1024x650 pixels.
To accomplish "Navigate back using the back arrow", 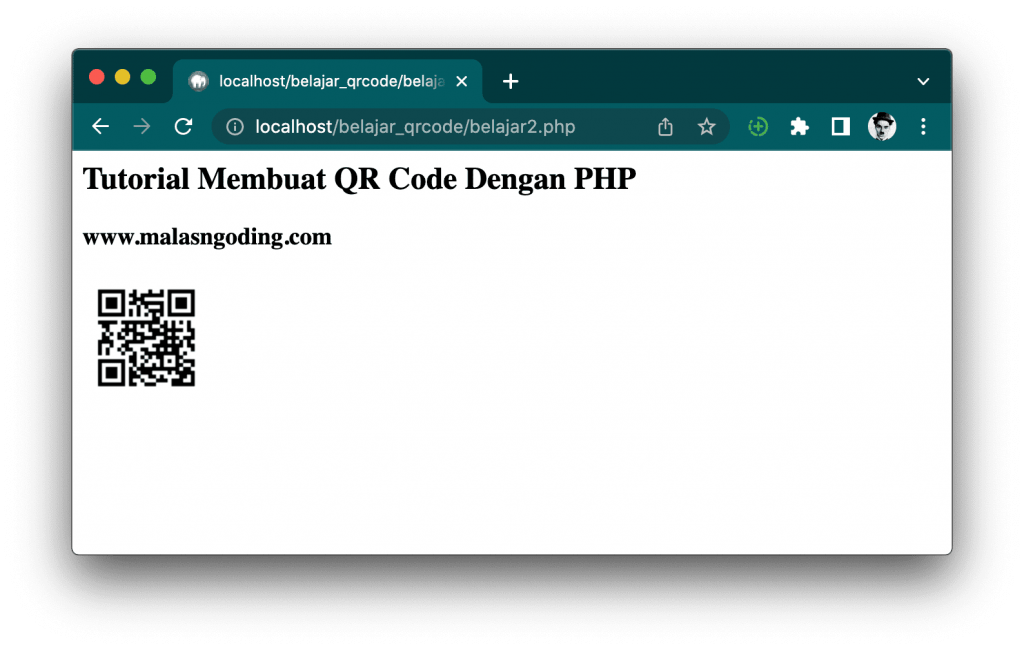I will tap(100, 127).
